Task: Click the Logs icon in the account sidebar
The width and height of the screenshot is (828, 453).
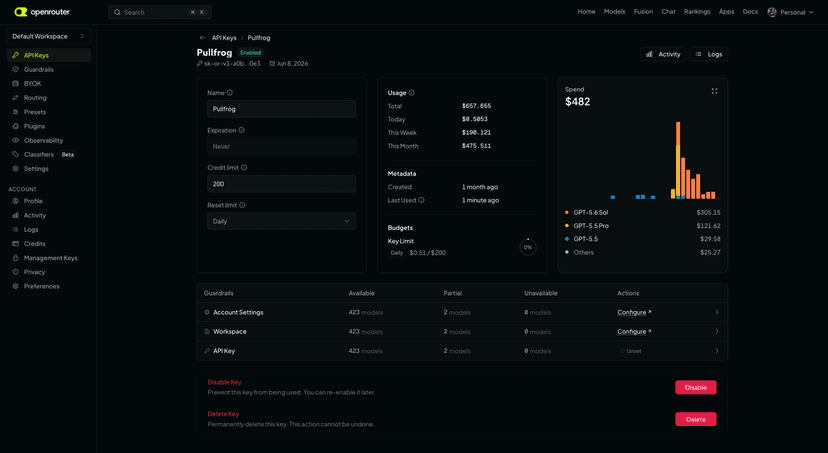Action: (x=15, y=229)
